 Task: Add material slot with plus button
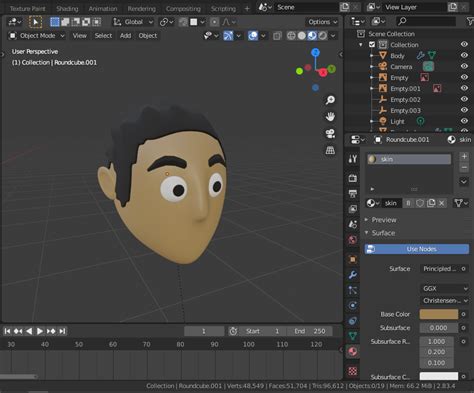click(464, 156)
